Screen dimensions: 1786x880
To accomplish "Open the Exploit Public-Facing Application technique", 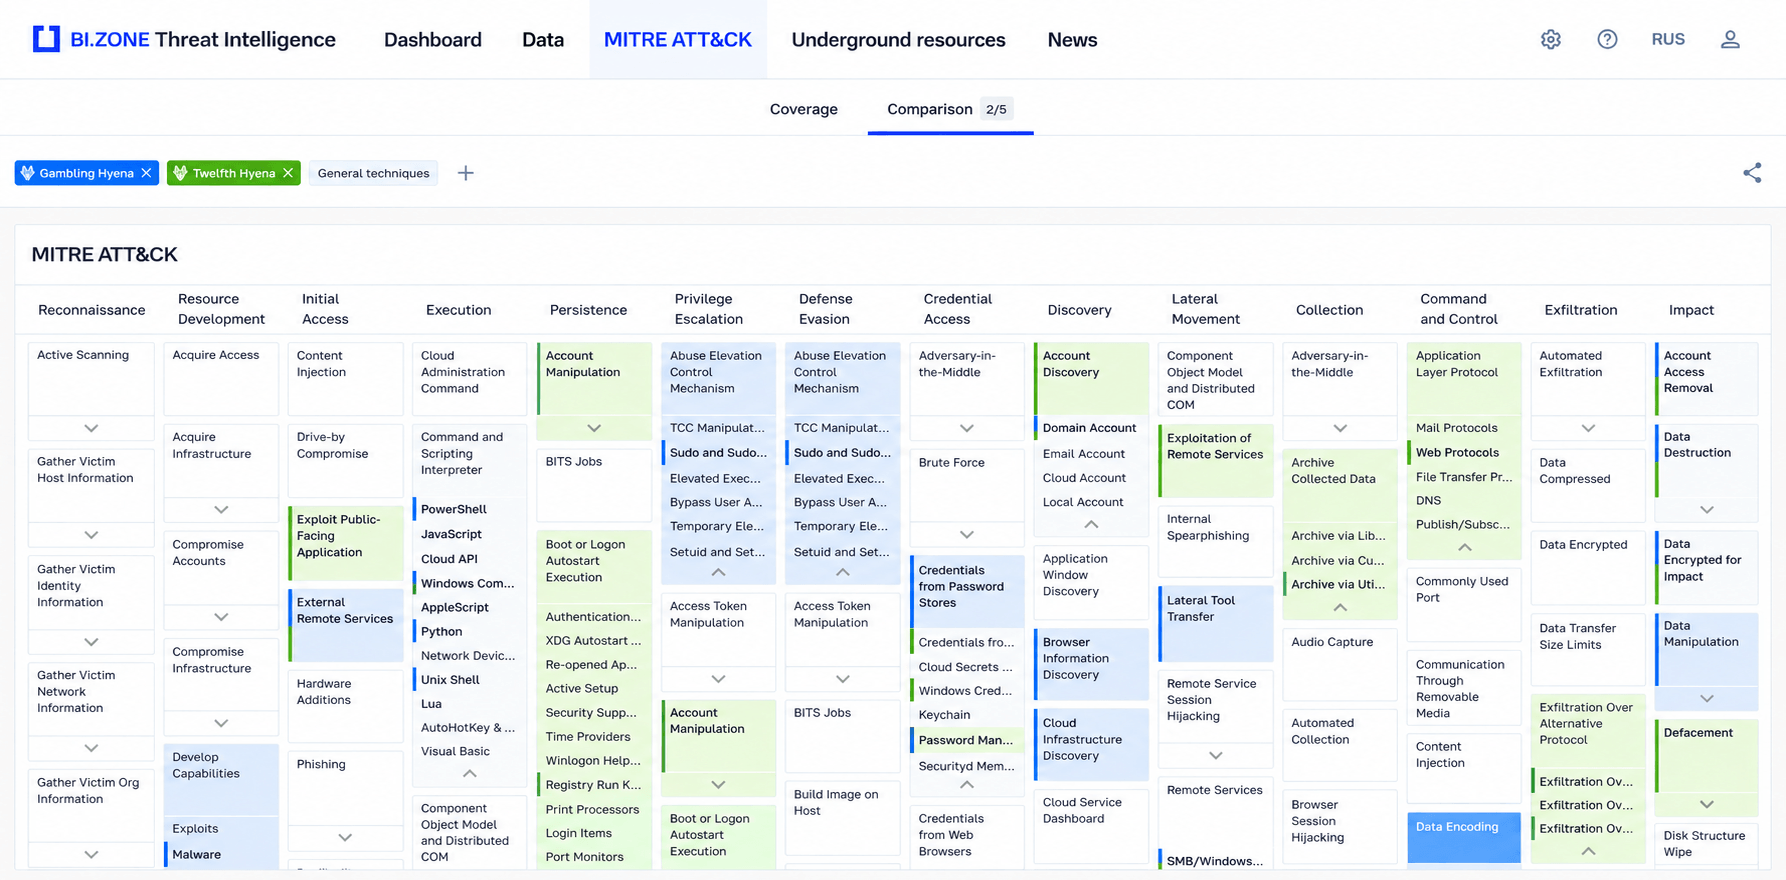I will pos(345,543).
